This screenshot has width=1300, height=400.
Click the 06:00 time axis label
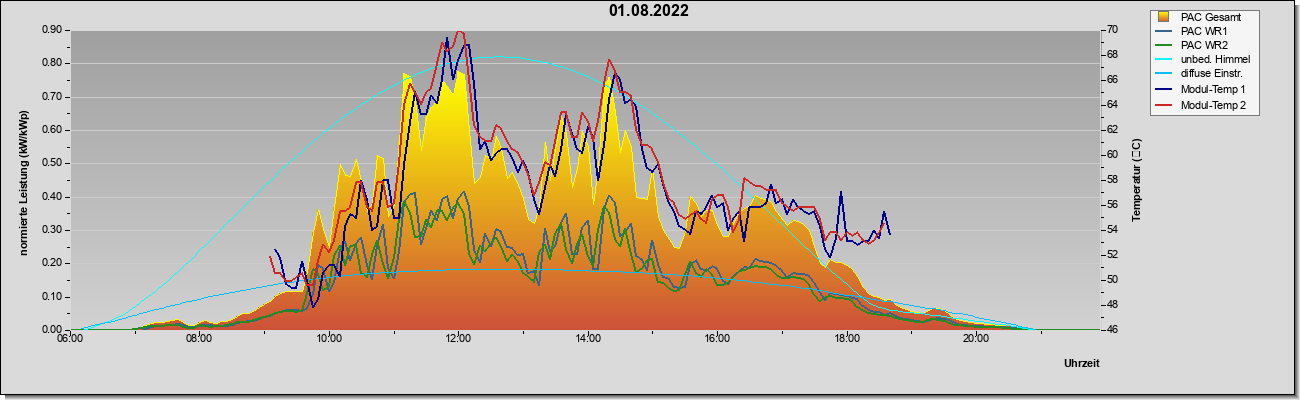(x=70, y=339)
